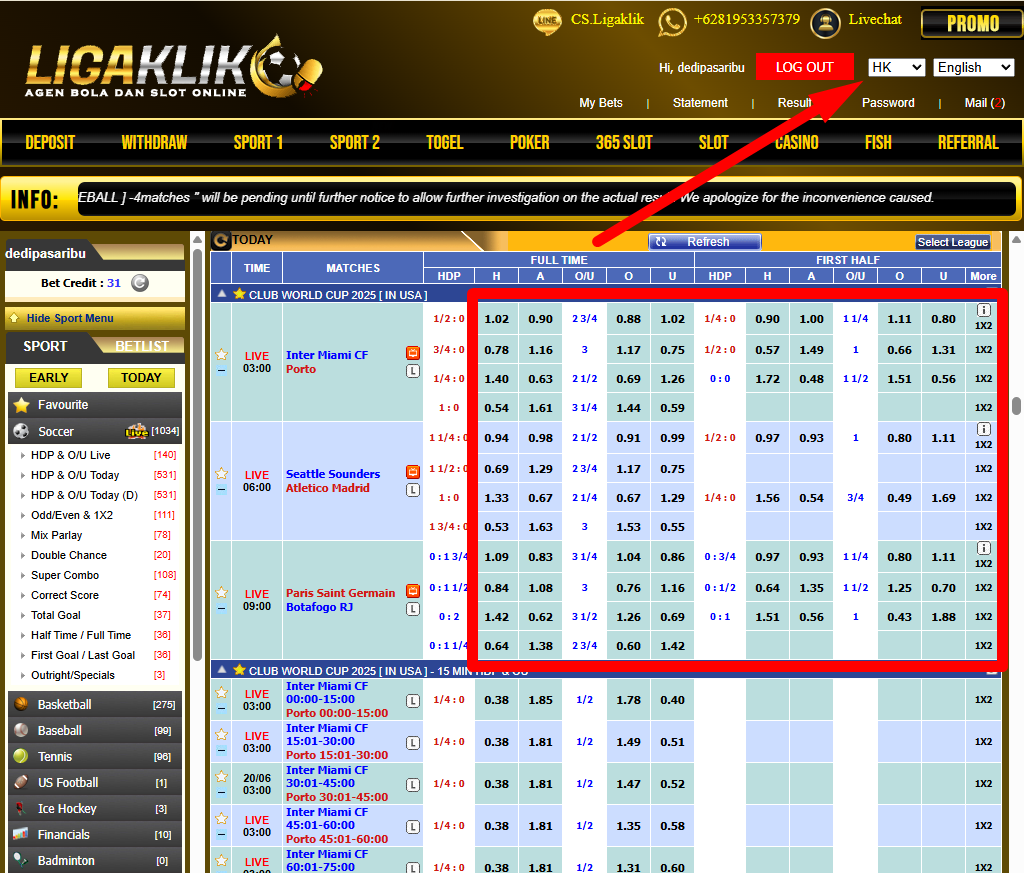Switch to the EARLY matches tab
1024x873 pixels.
pyautogui.click(x=48, y=377)
